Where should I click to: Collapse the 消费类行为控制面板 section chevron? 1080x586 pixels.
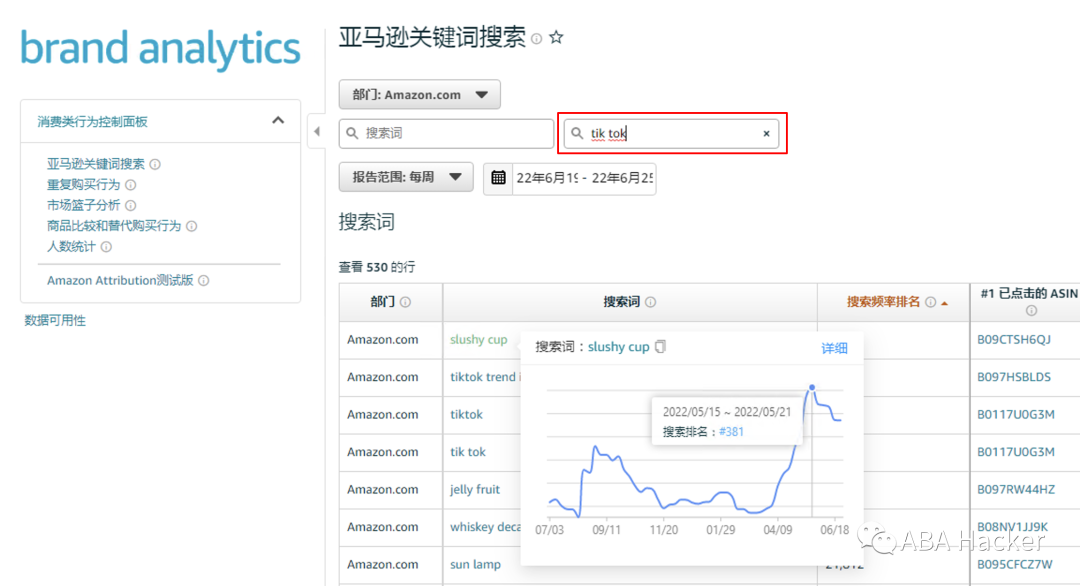278,121
